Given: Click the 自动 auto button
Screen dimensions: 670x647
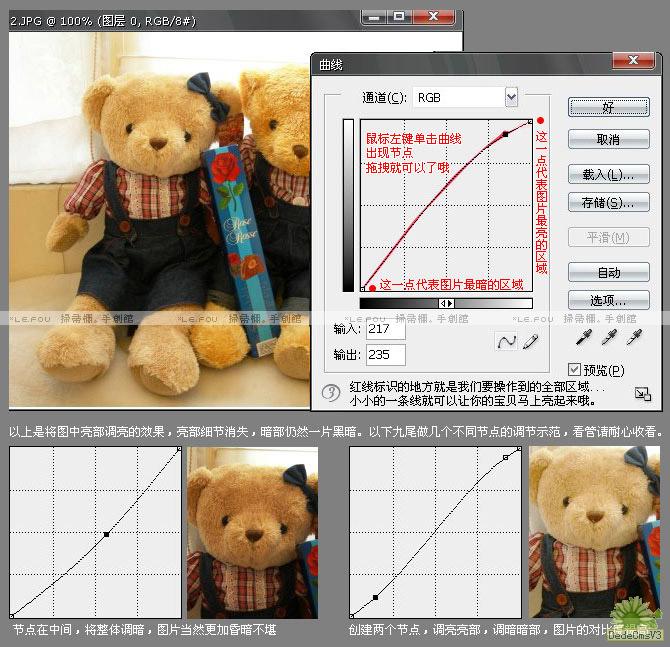Looking at the screenshot, I should click(x=608, y=273).
